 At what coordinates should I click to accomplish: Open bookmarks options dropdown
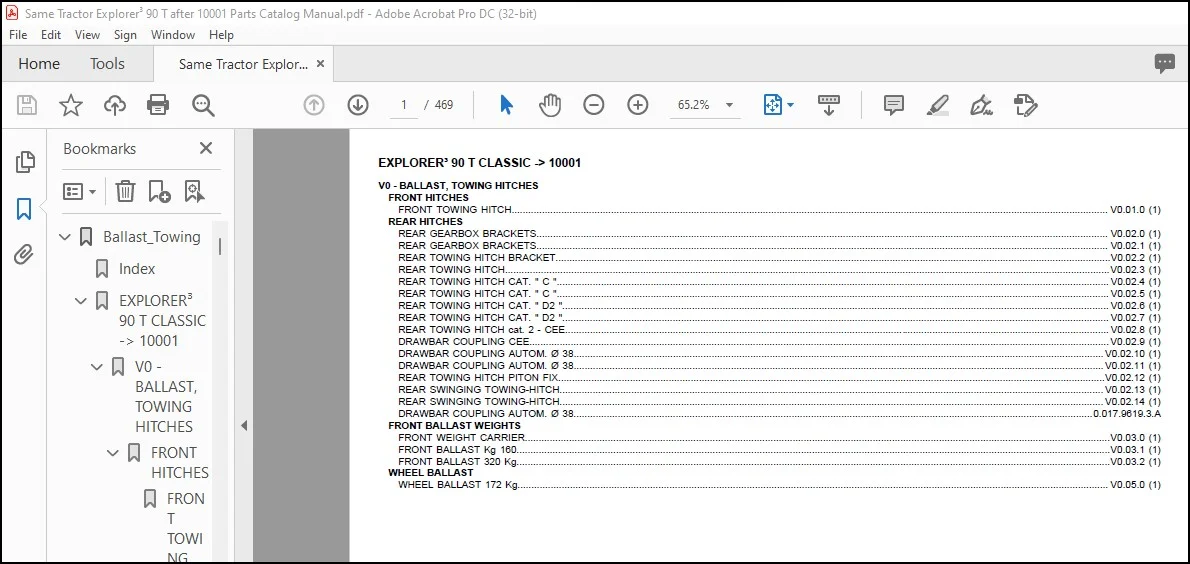[80, 191]
